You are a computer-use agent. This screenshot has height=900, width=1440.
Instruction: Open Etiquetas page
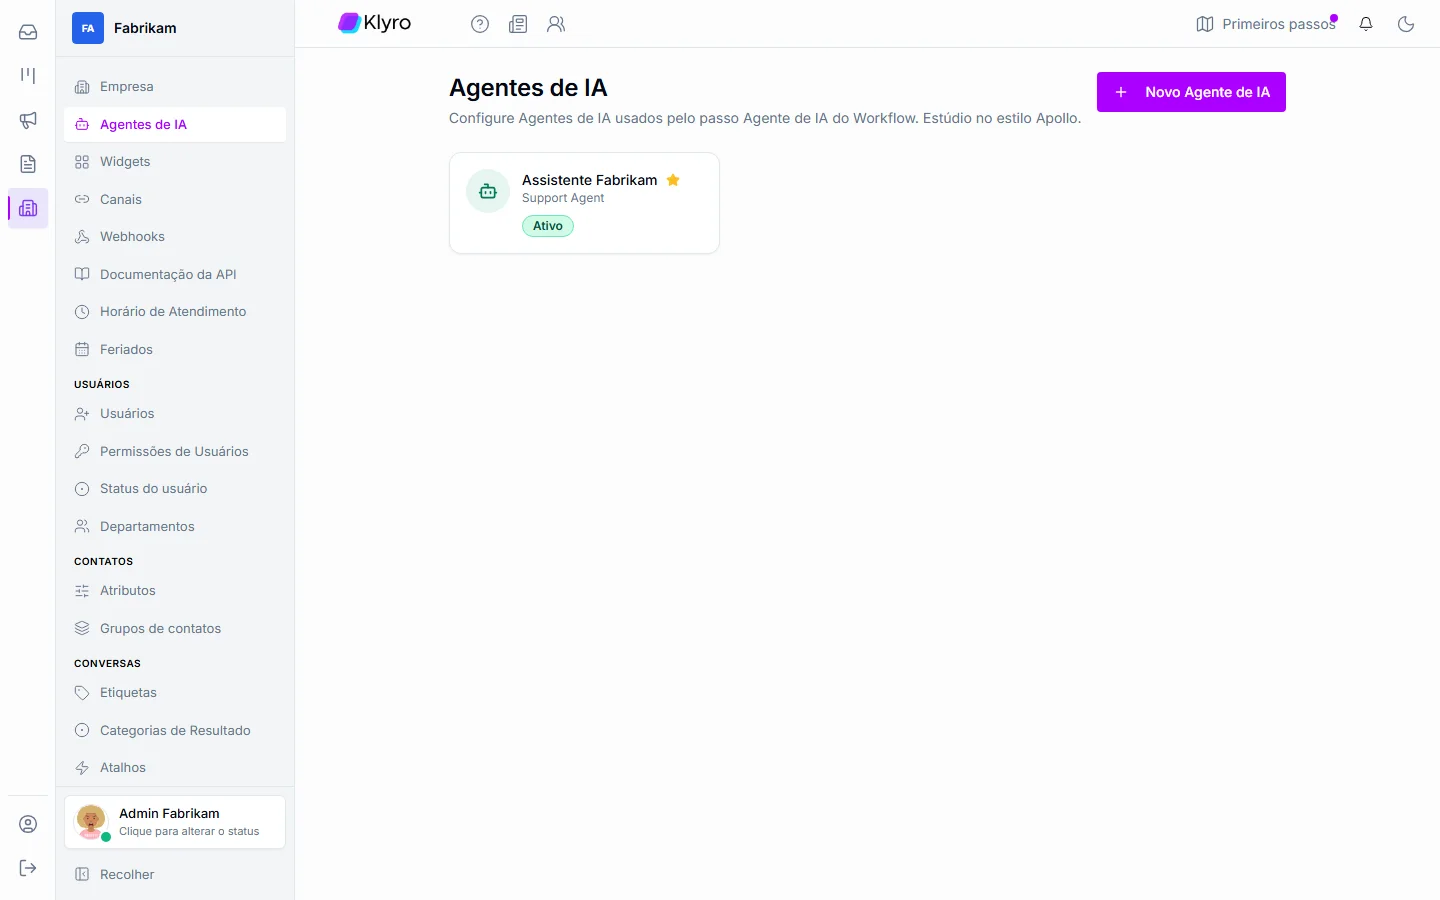pyautogui.click(x=175, y=693)
